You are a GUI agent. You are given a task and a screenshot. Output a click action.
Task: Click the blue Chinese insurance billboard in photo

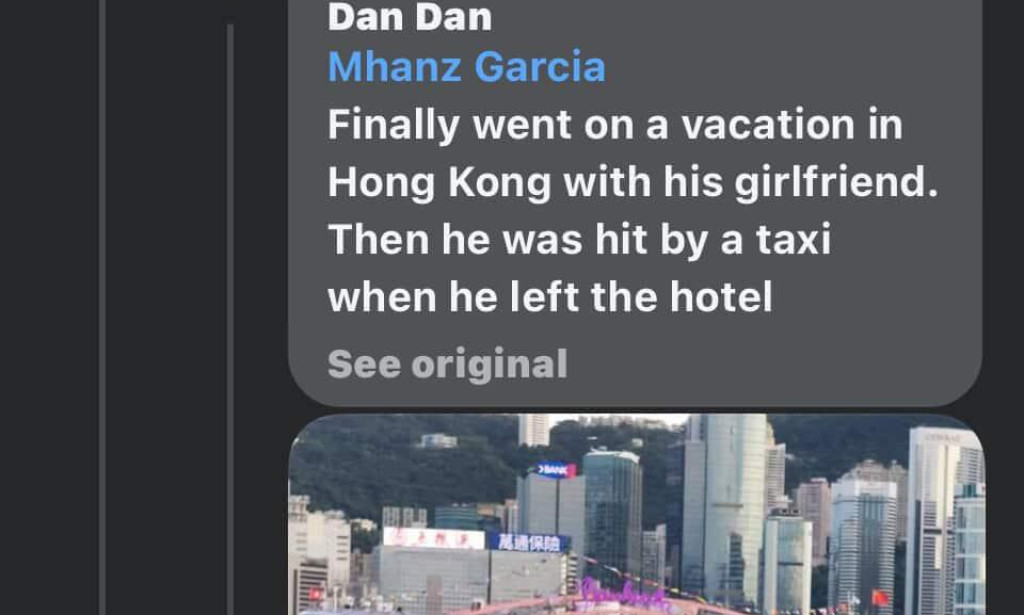click(528, 542)
